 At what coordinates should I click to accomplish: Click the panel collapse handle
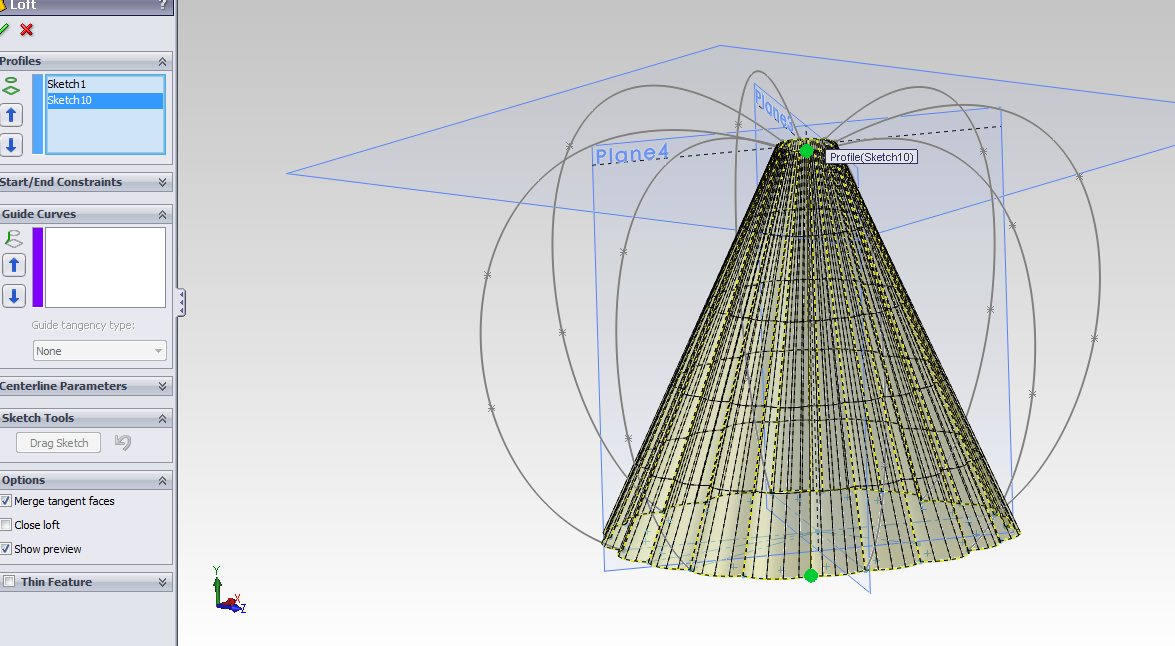(181, 303)
